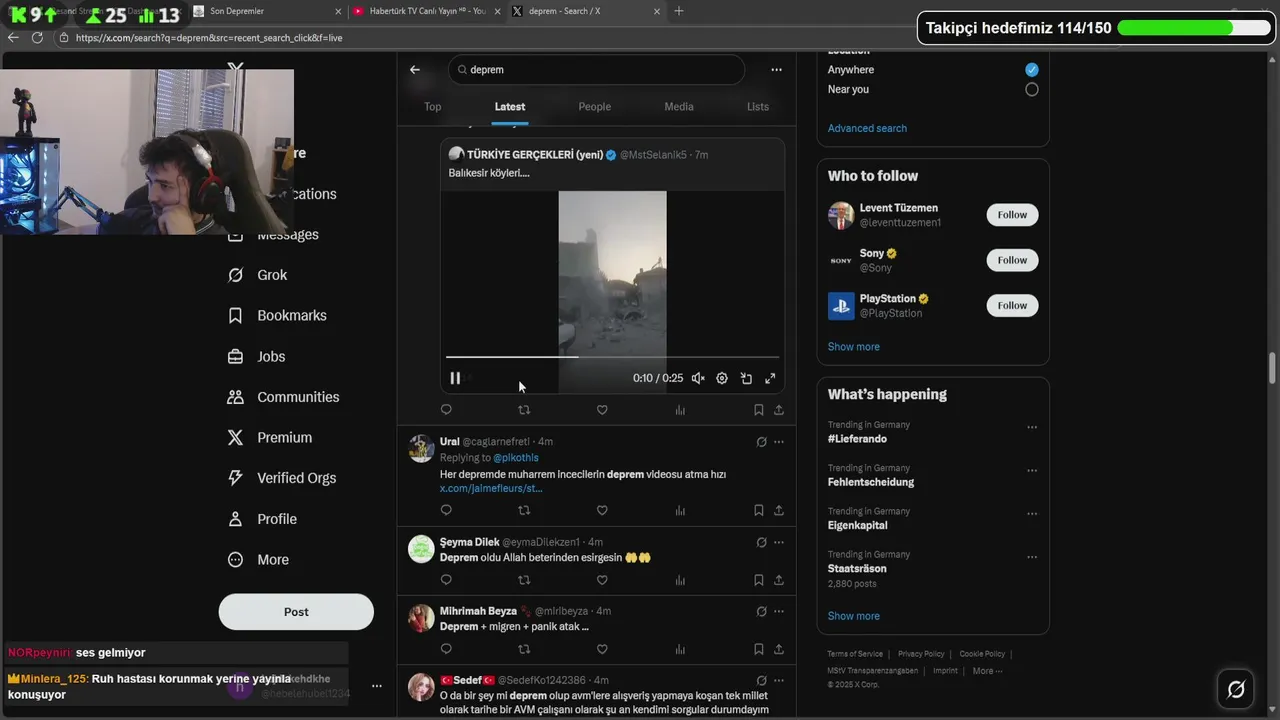The width and height of the screenshot is (1280, 720).
Task: Pause the Balıkesir köyleri video
Action: point(455,378)
